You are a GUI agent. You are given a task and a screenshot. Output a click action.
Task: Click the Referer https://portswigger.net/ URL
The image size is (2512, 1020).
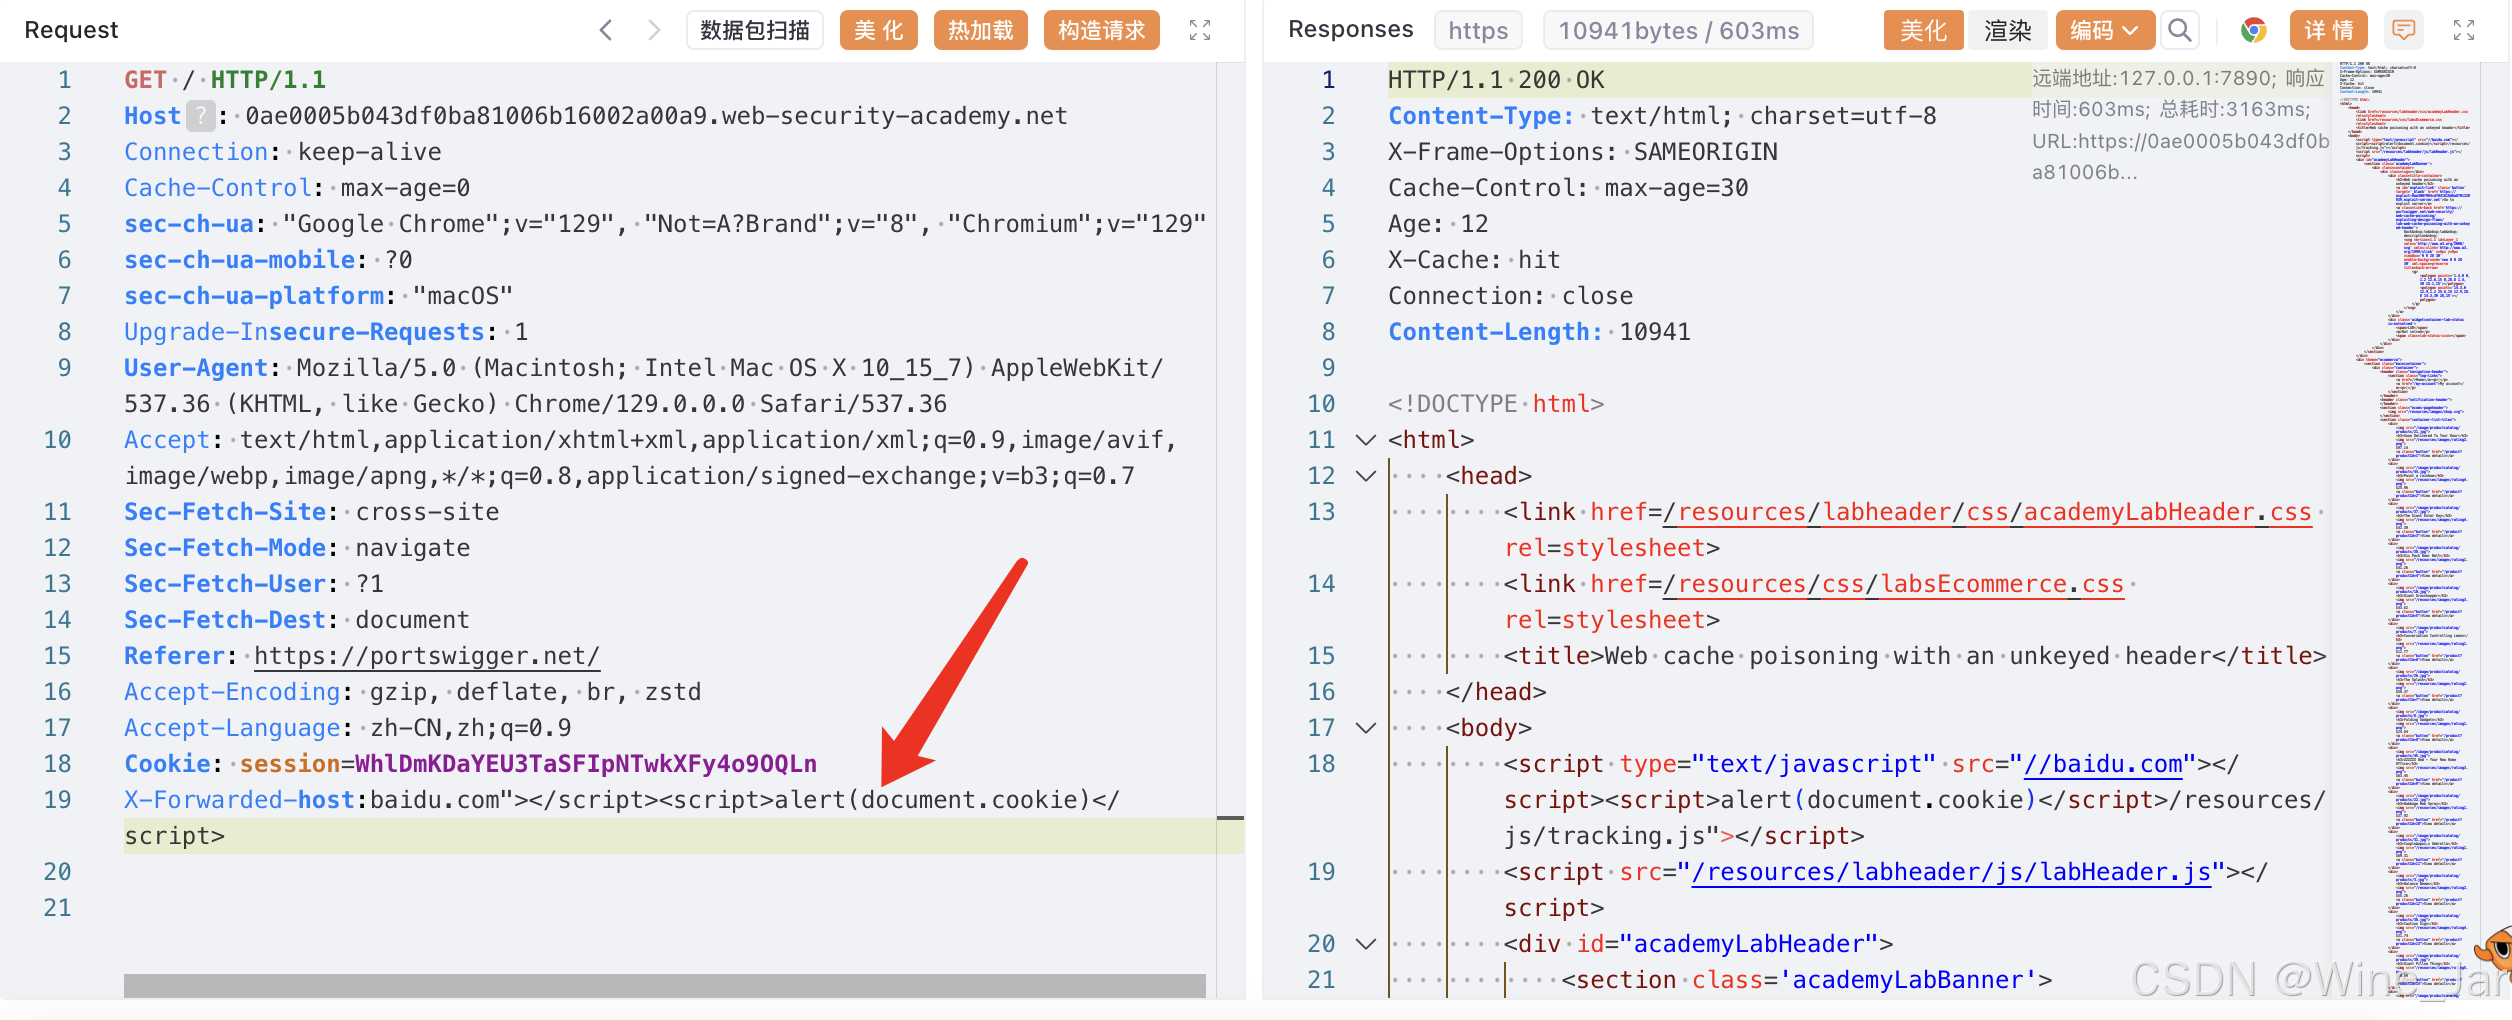427,656
